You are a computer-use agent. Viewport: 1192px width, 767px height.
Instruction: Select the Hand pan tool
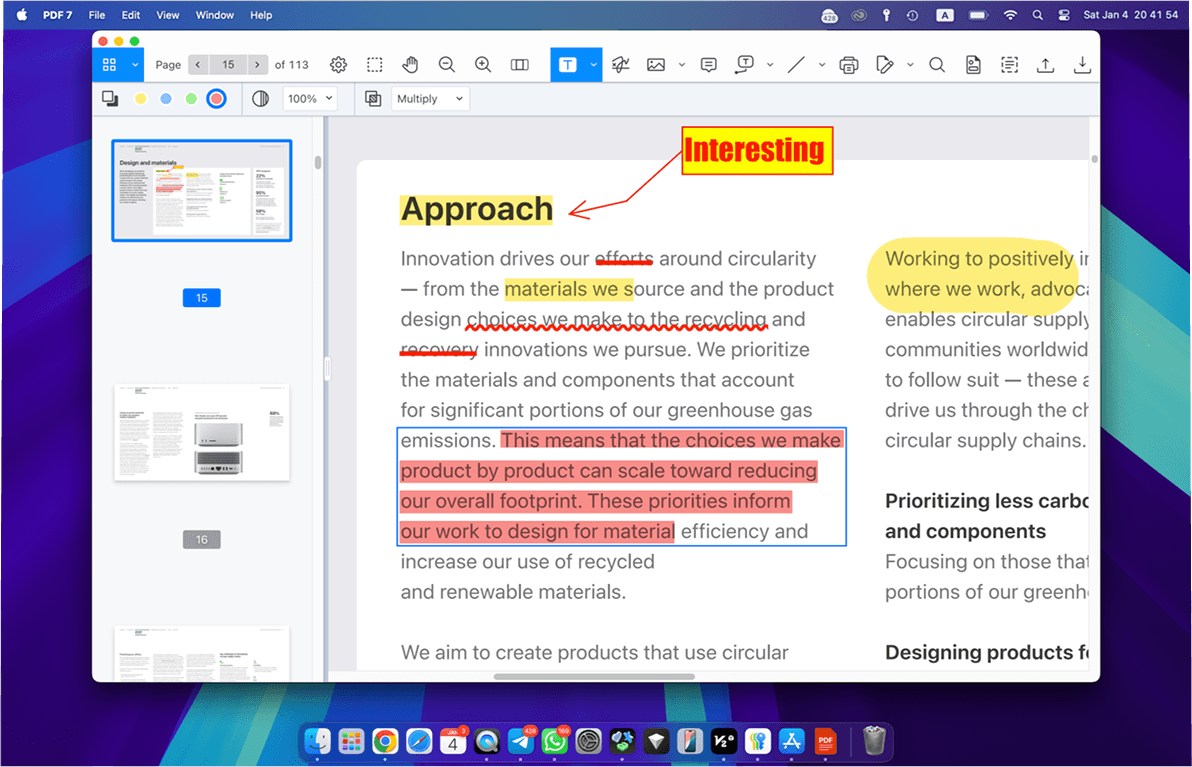pyautogui.click(x=411, y=65)
